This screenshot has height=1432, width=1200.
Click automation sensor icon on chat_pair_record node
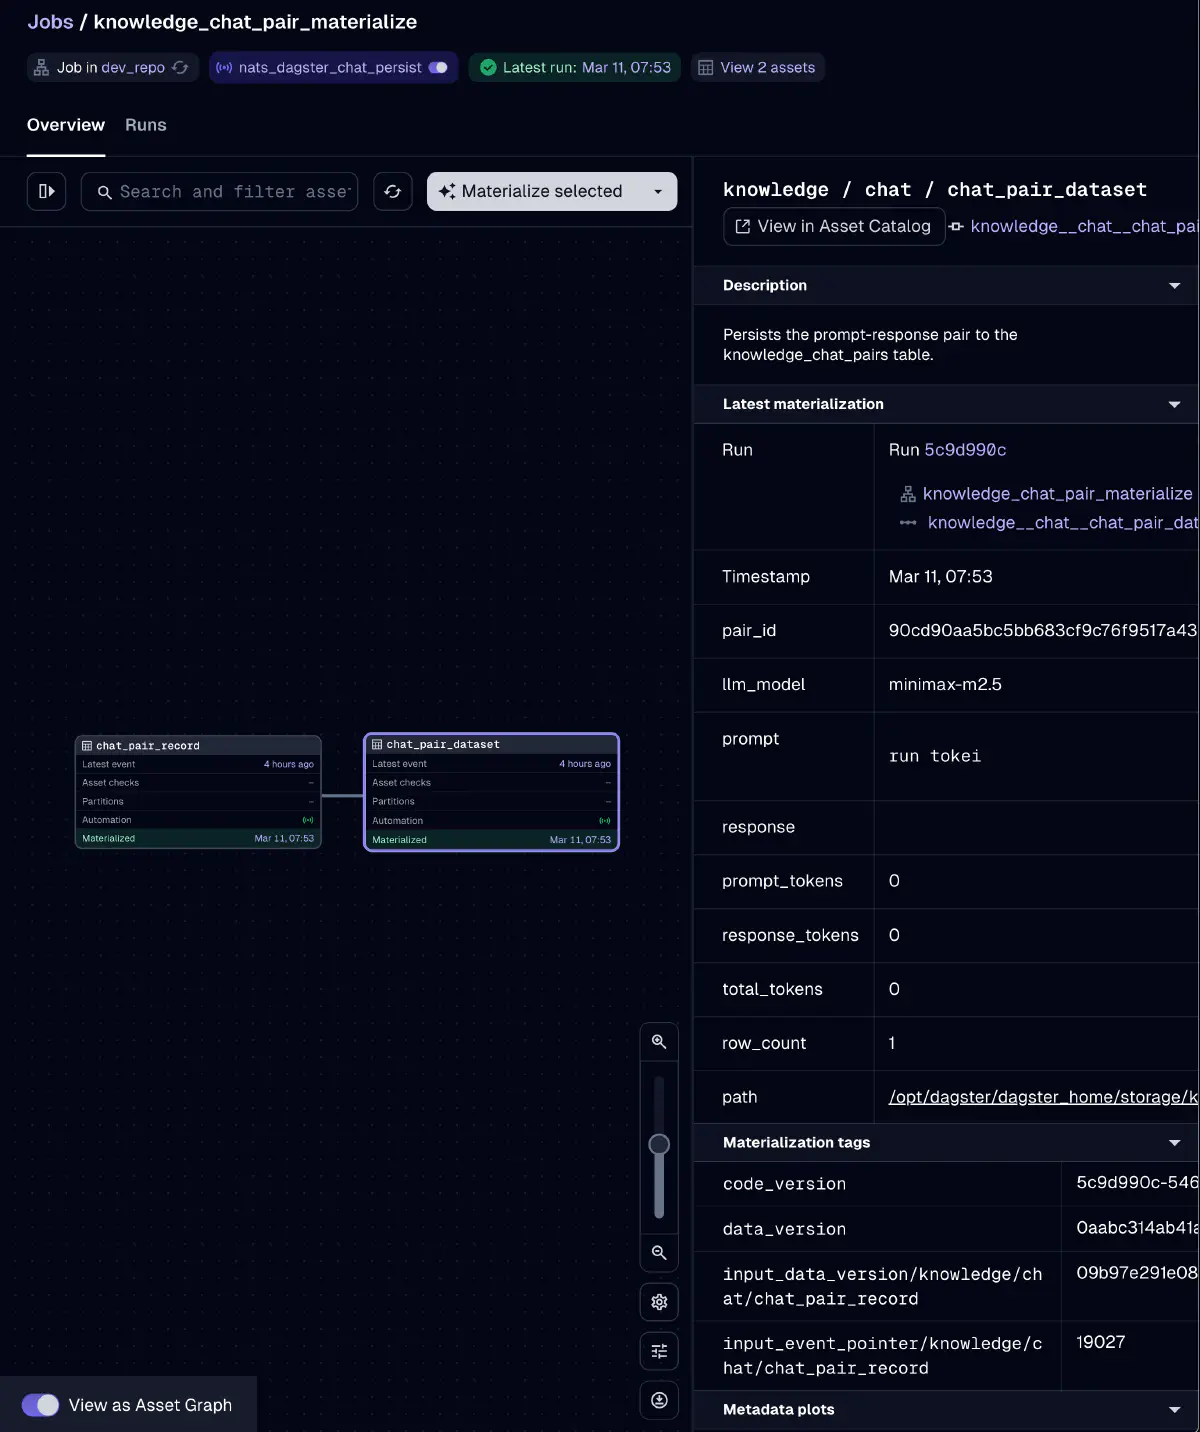point(308,820)
